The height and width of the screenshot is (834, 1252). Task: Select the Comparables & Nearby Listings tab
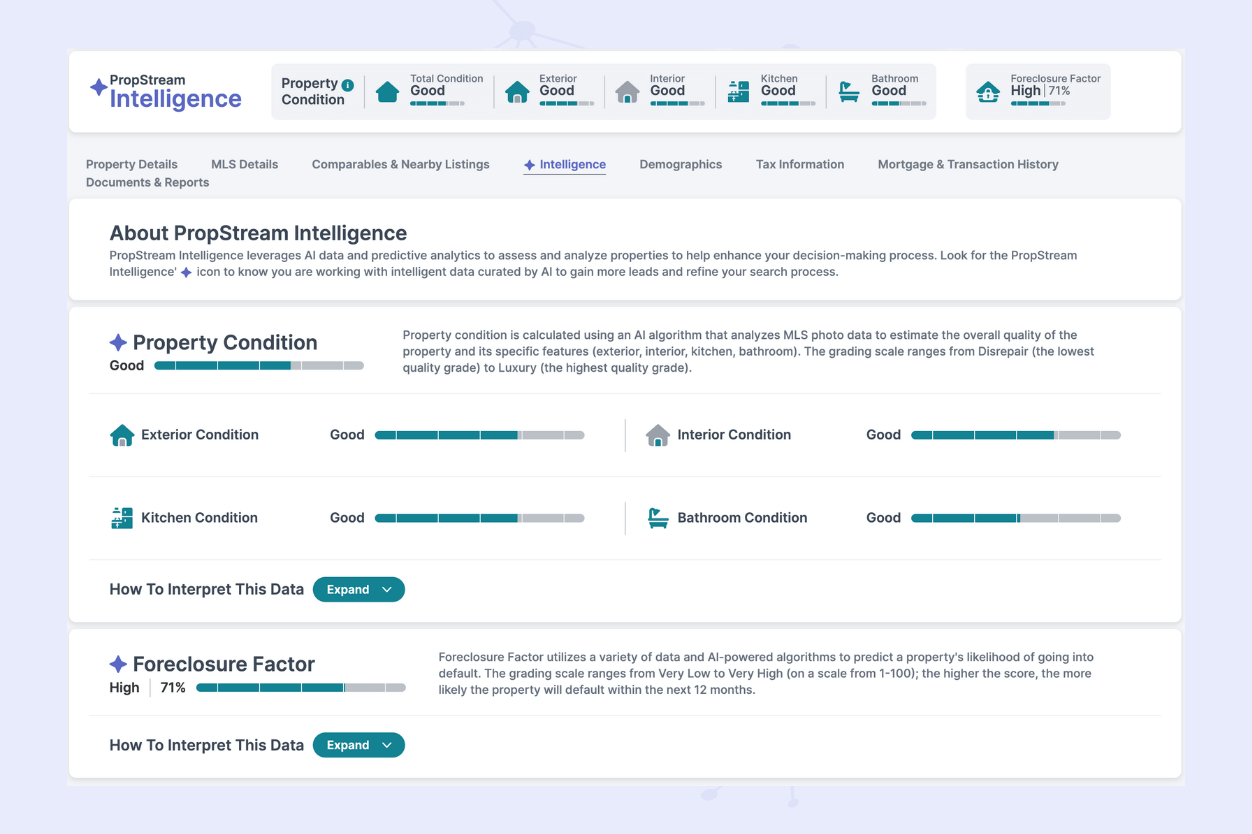pos(400,164)
